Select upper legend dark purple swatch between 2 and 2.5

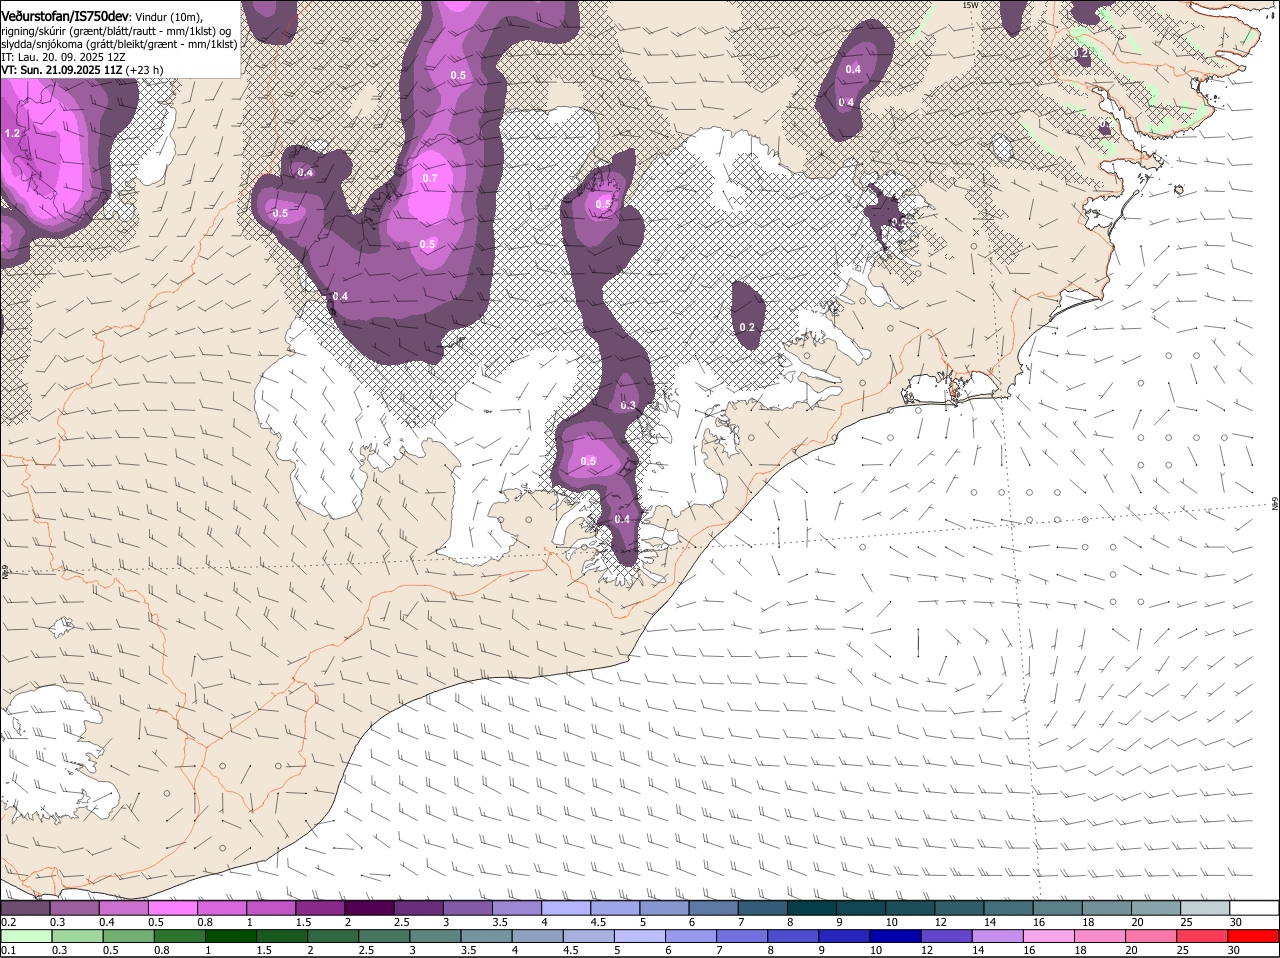(369, 908)
